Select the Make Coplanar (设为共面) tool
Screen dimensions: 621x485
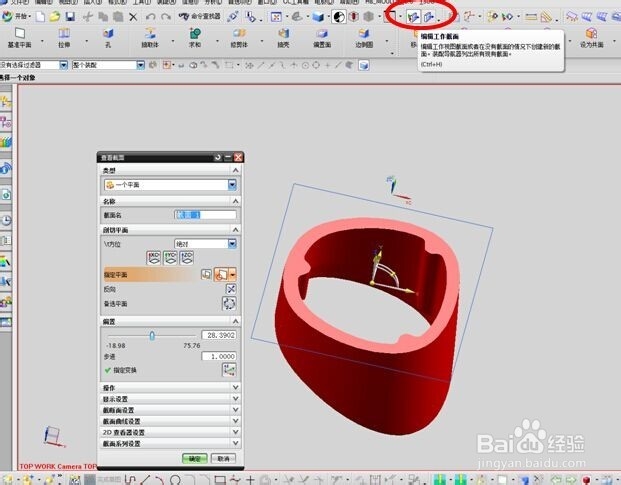pyautogui.click(x=592, y=38)
